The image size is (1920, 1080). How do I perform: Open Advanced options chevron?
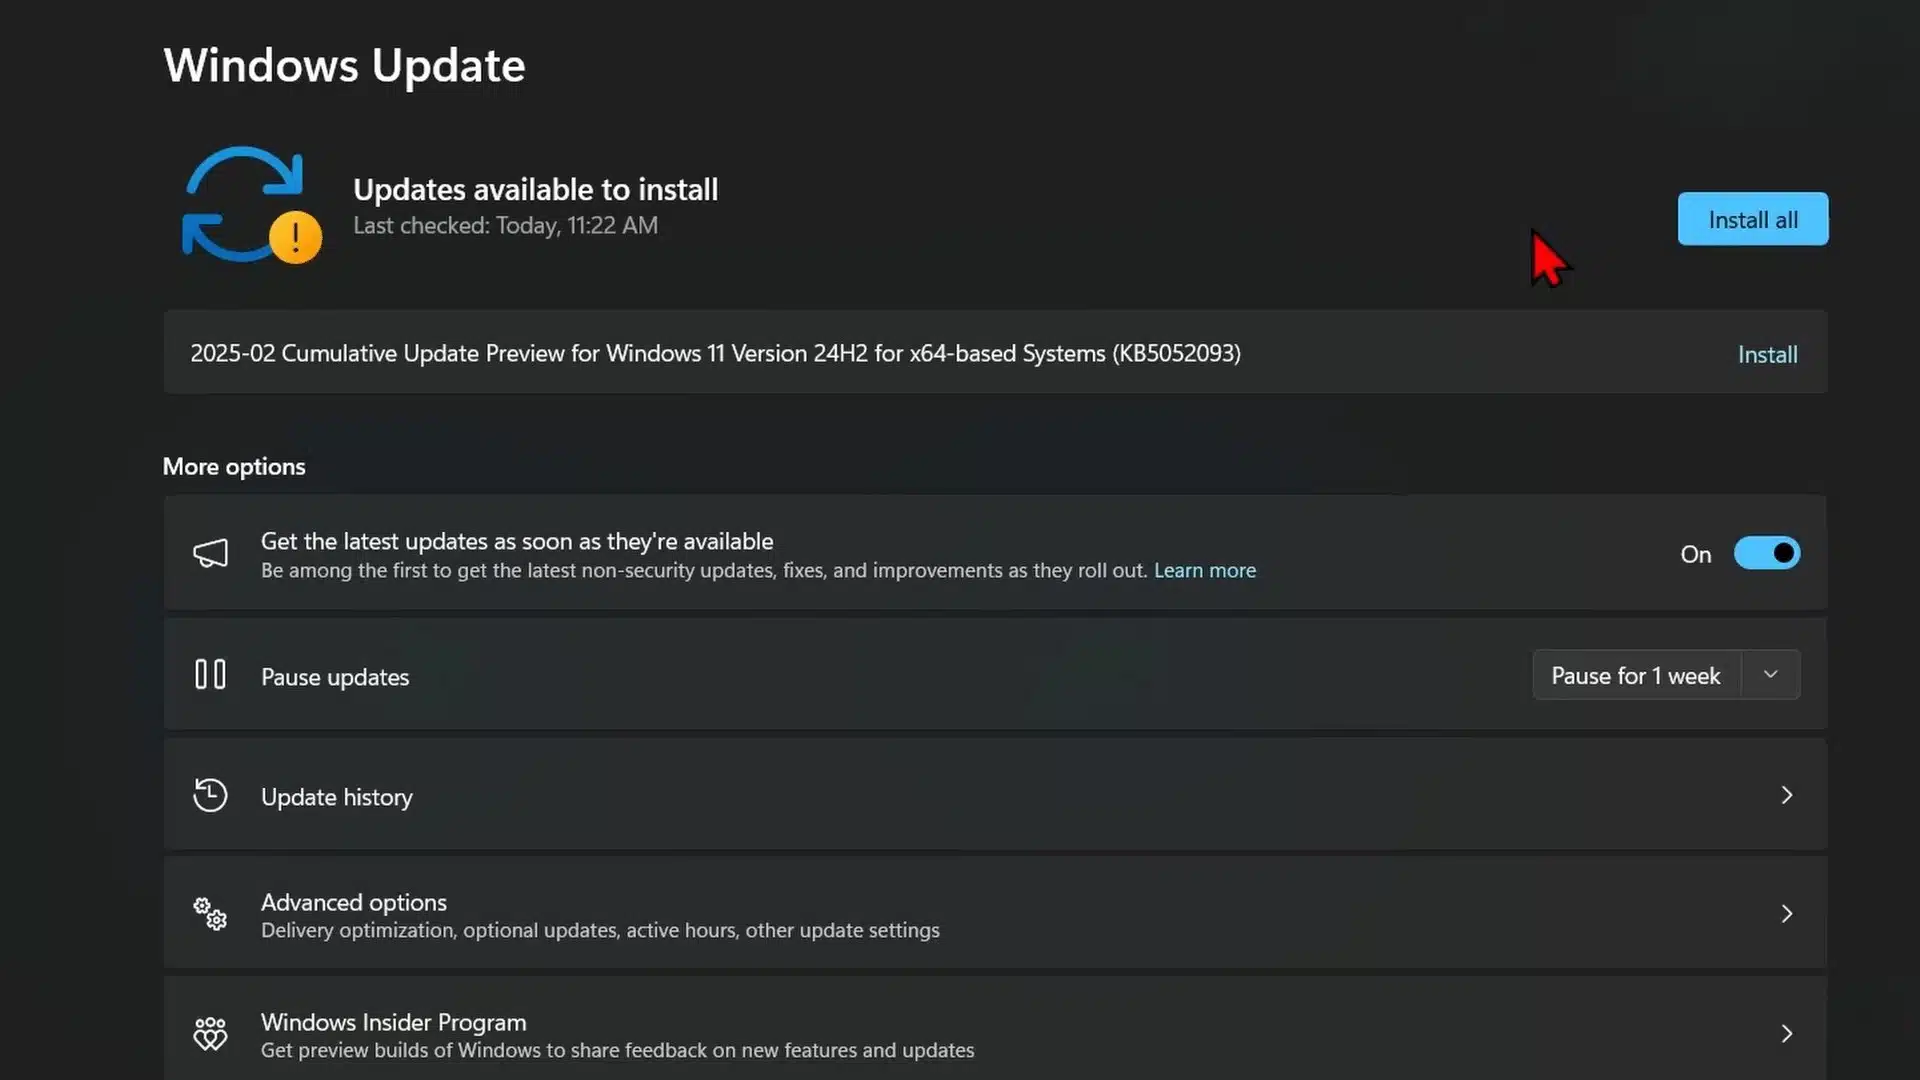coord(1787,914)
